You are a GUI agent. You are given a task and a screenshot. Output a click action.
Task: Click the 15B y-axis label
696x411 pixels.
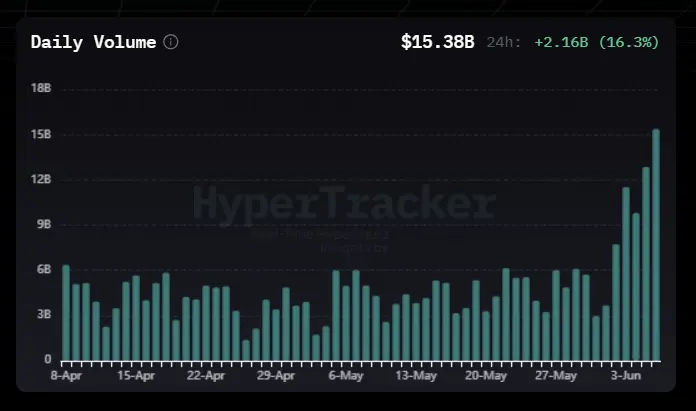[41, 134]
